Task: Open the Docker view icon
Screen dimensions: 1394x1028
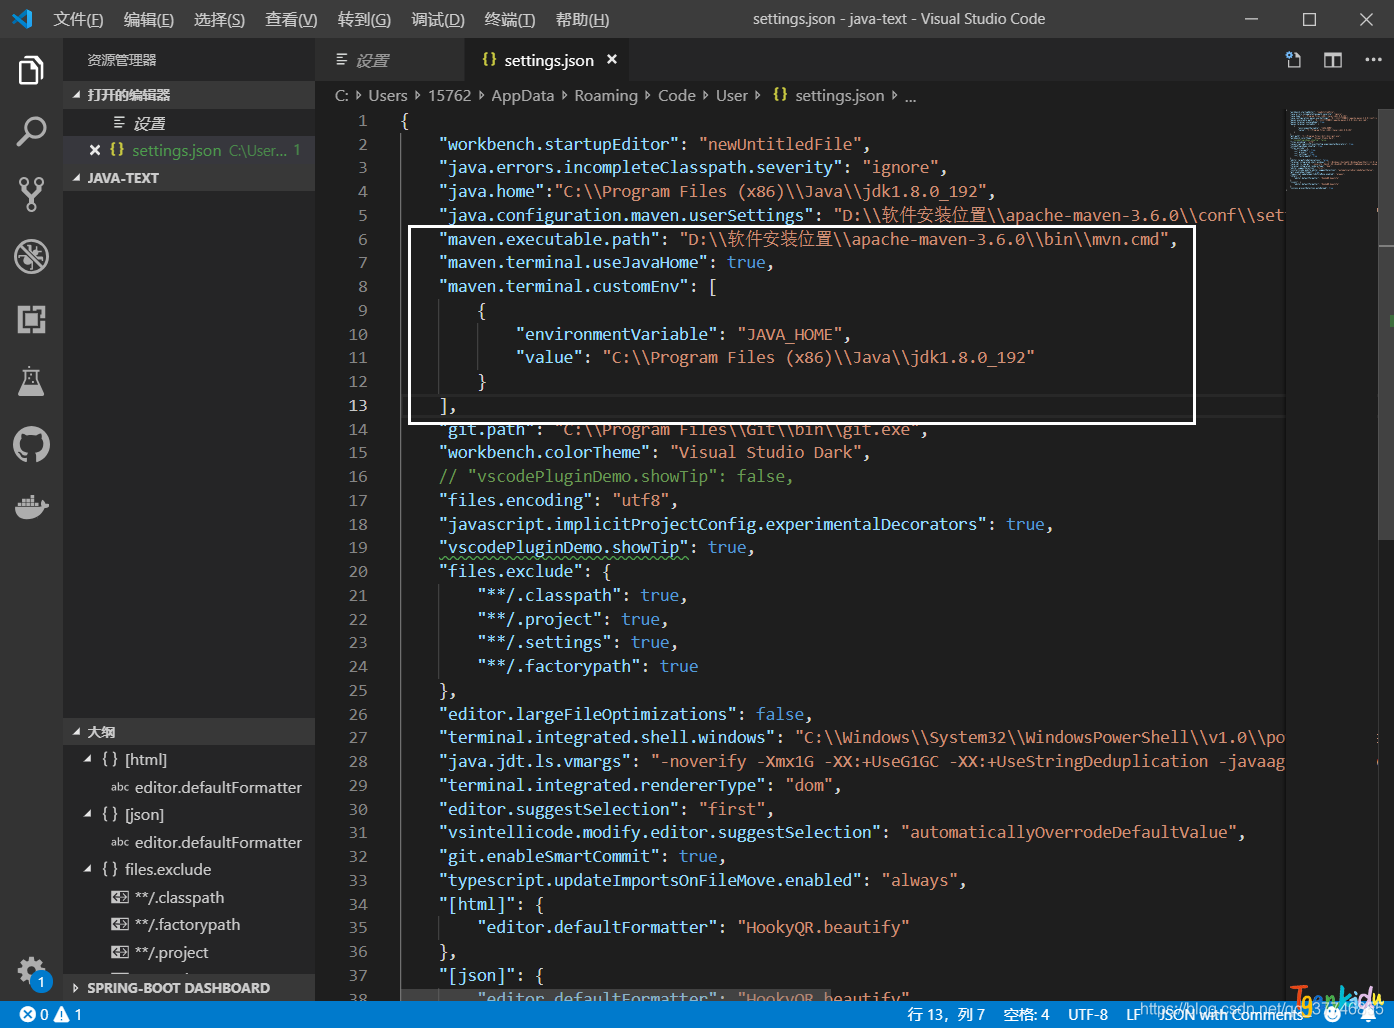Action: (31, 507)
